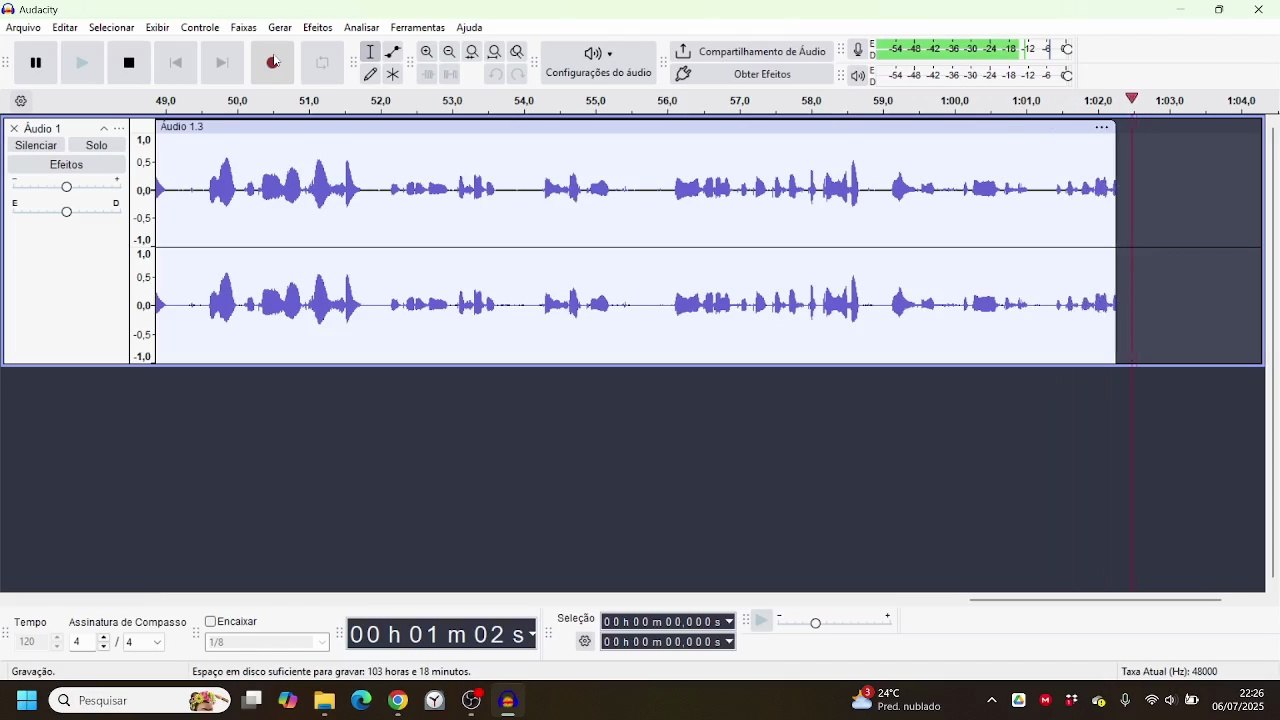This screenshot has width=1280, height=720.
Task: Open the Ajuda menu
Action: pyautogui.click(x=469, y=28)
